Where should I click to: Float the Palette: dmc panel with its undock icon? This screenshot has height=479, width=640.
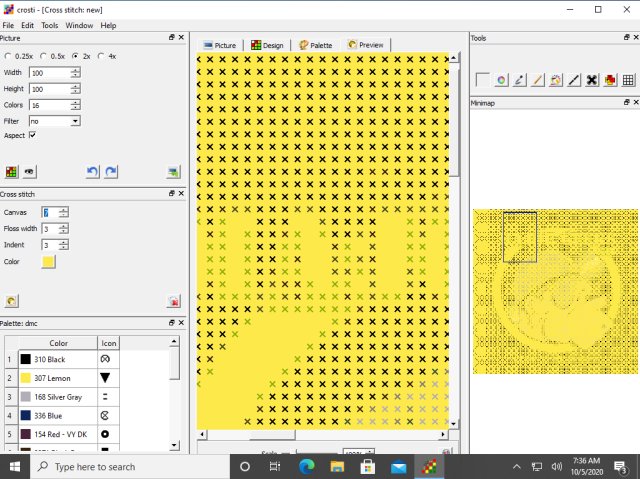click(172, 323)
